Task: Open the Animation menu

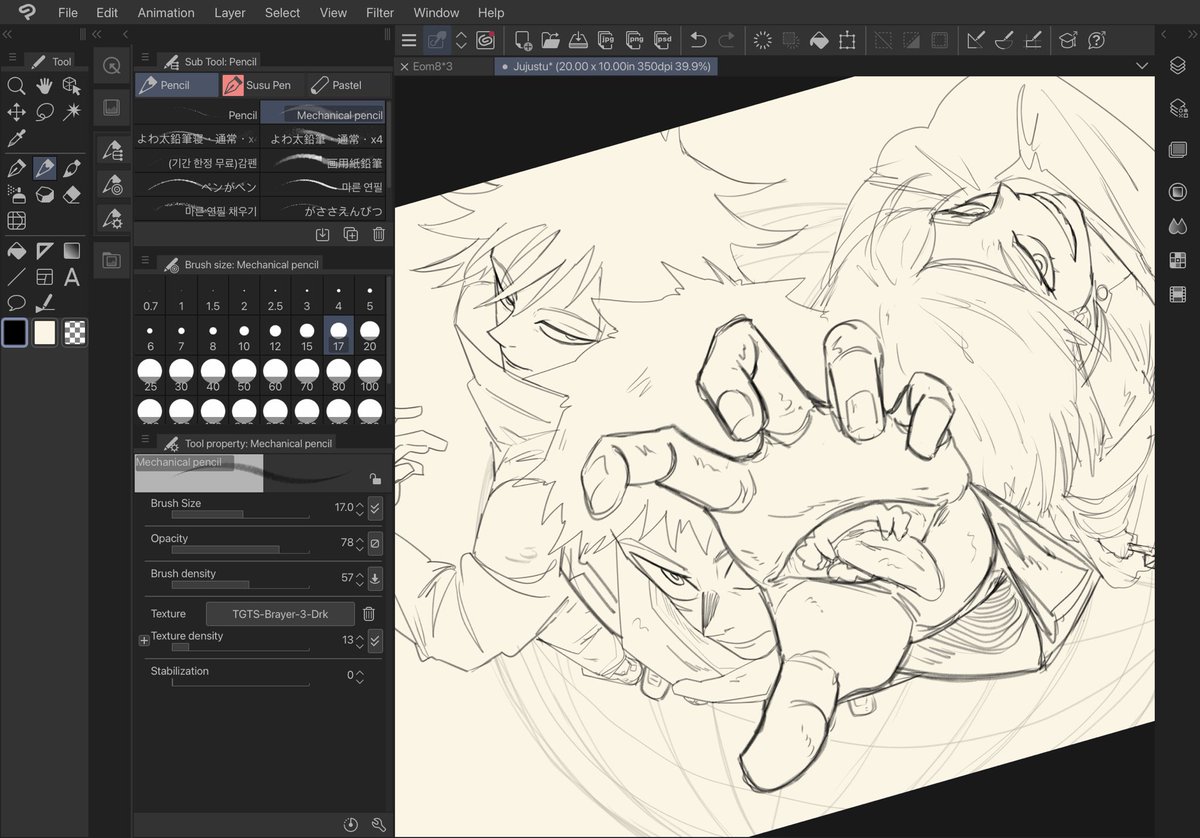Action: (x=166, y=12)
